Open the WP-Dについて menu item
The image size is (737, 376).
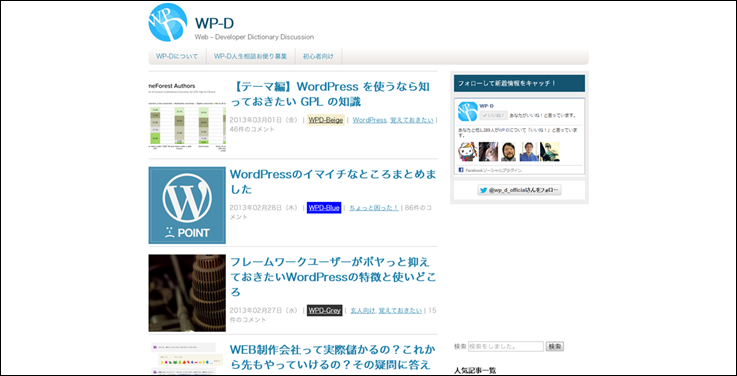[177, 56]
